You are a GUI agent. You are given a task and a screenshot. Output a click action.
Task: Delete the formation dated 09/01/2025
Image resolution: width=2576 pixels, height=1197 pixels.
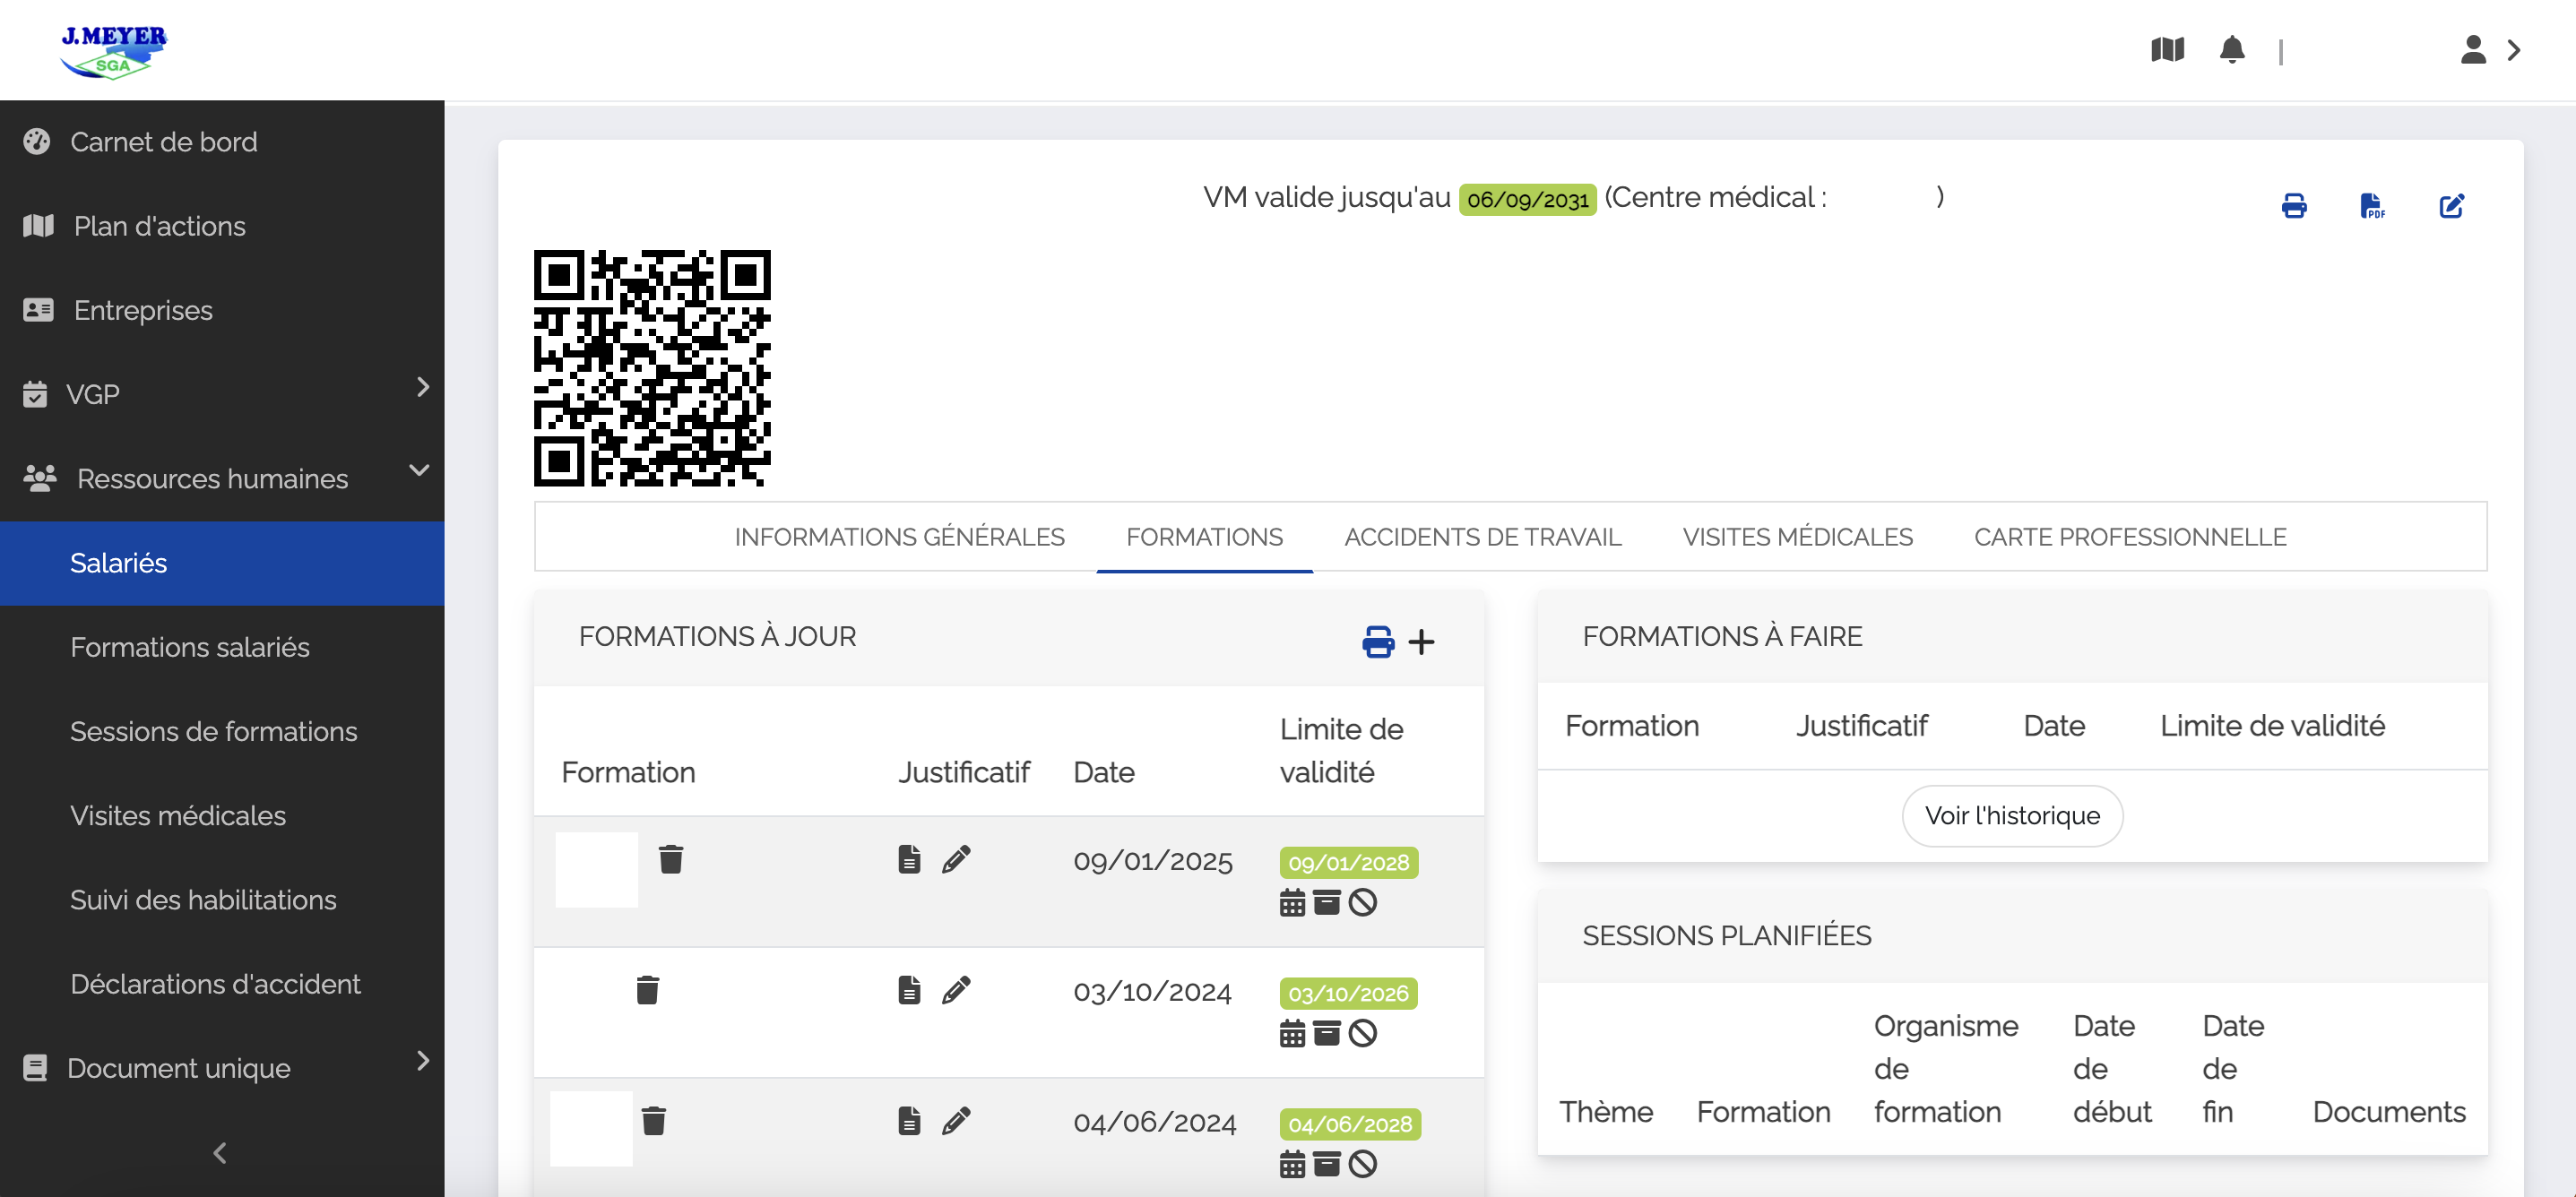coord(671,859)
